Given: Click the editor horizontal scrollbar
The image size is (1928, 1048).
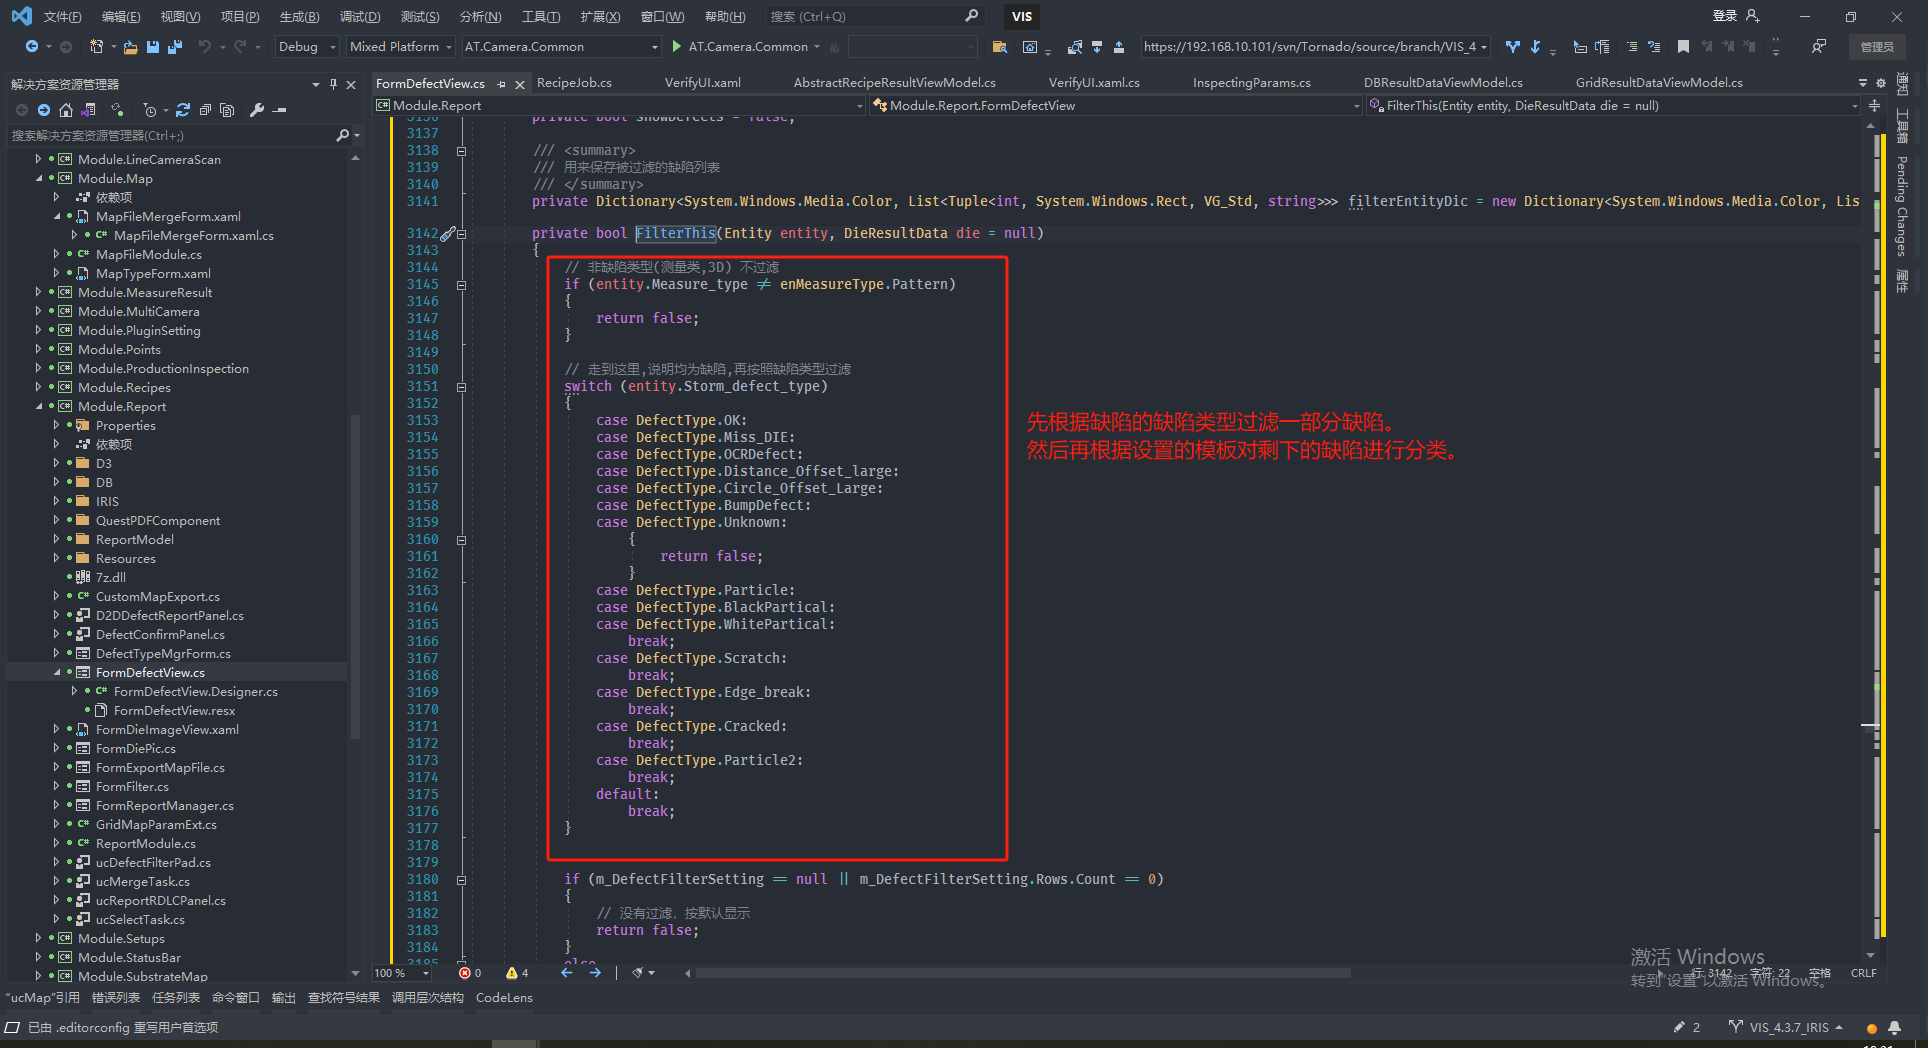Looking at the screenshot, I should tap(1022, 973).
